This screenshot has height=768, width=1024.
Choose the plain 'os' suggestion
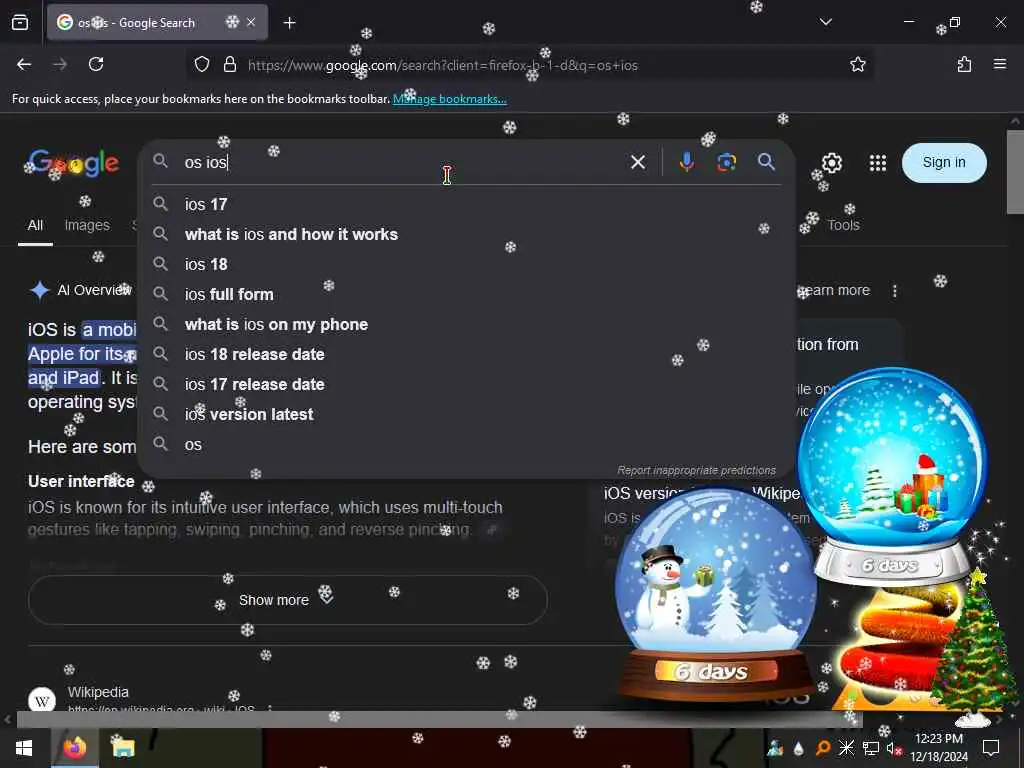[x=466, y=445]
